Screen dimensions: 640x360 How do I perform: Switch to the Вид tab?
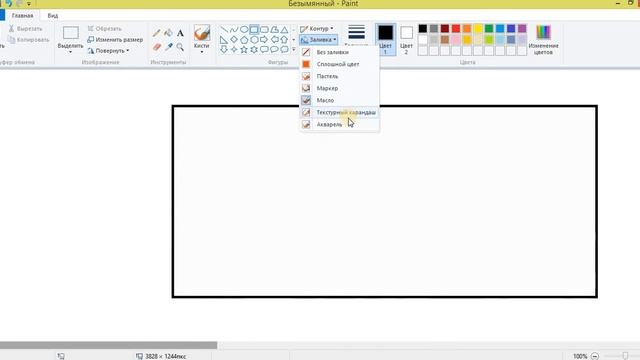[53, 16]
